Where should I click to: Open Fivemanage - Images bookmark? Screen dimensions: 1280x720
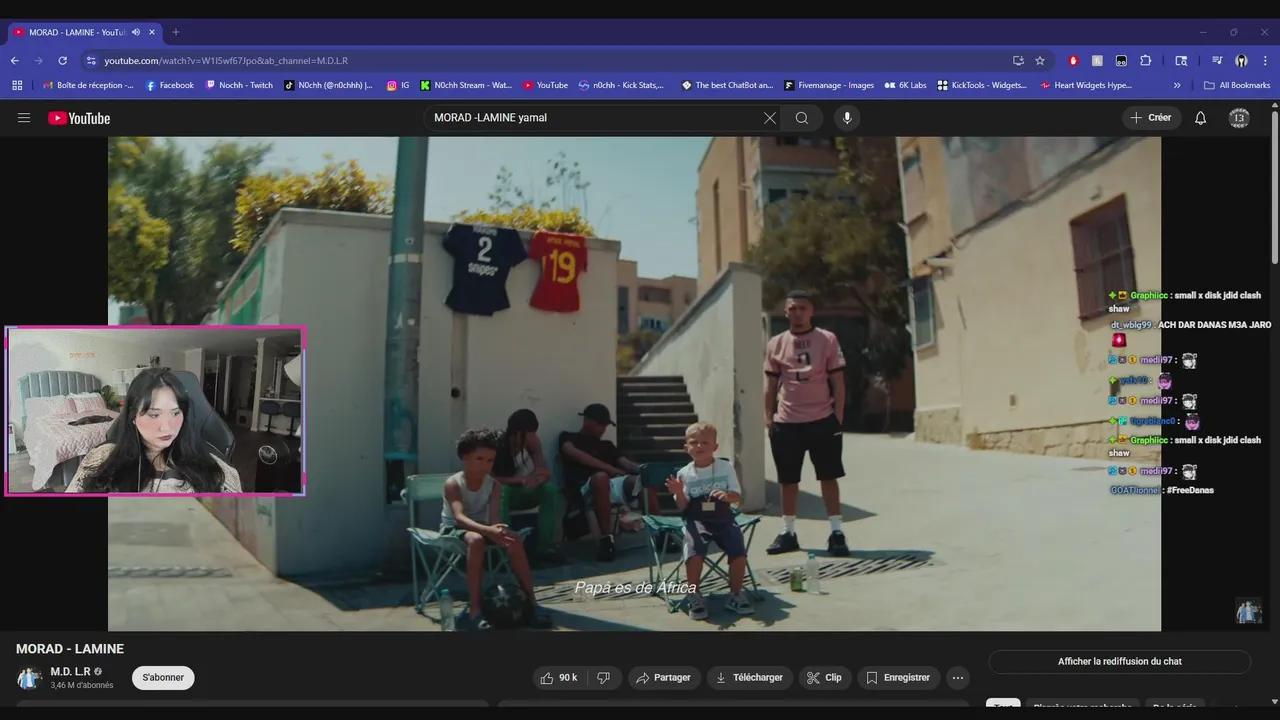pyautogui.click(x=829, y=86)
